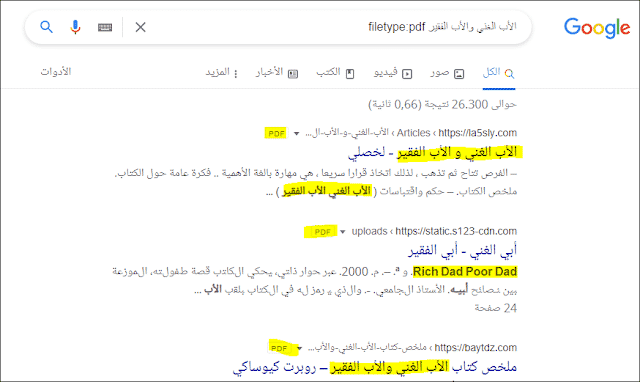This screenshot has width=640, height=382.
Task: Click the video tab play icon
Action: click(x=407, y=74)
